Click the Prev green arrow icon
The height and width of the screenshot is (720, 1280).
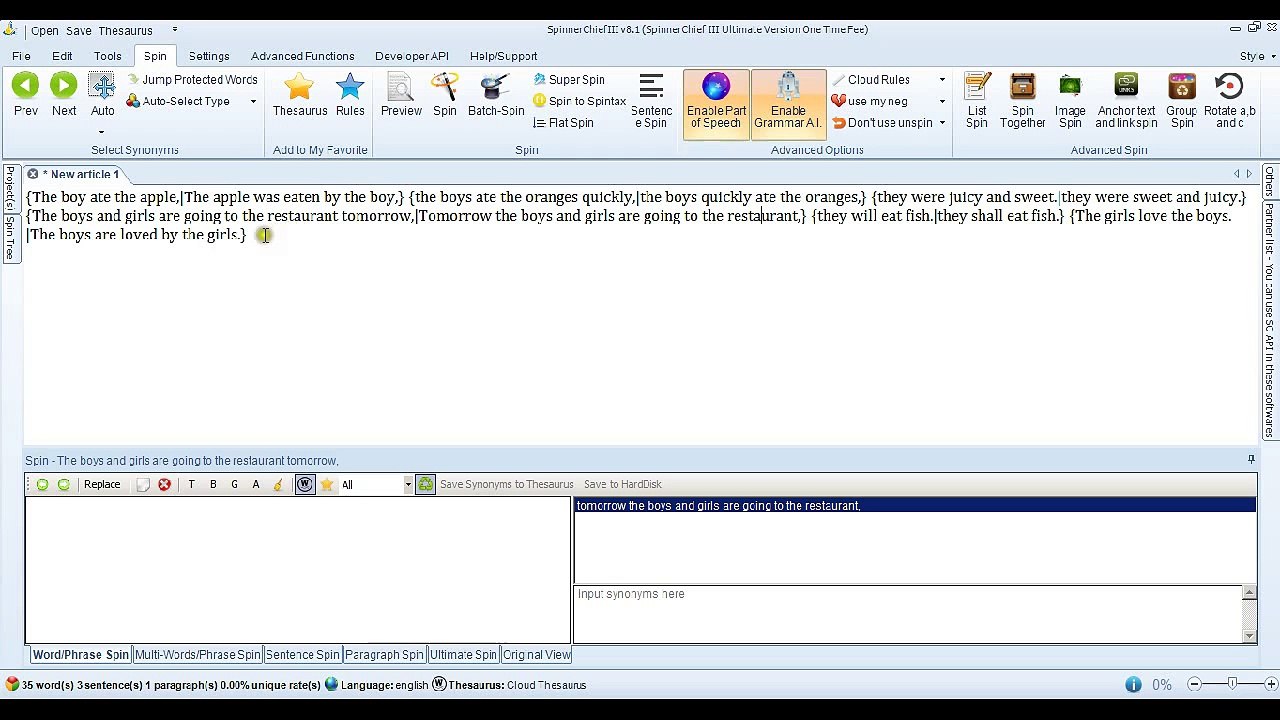click(x=26, y=86)
